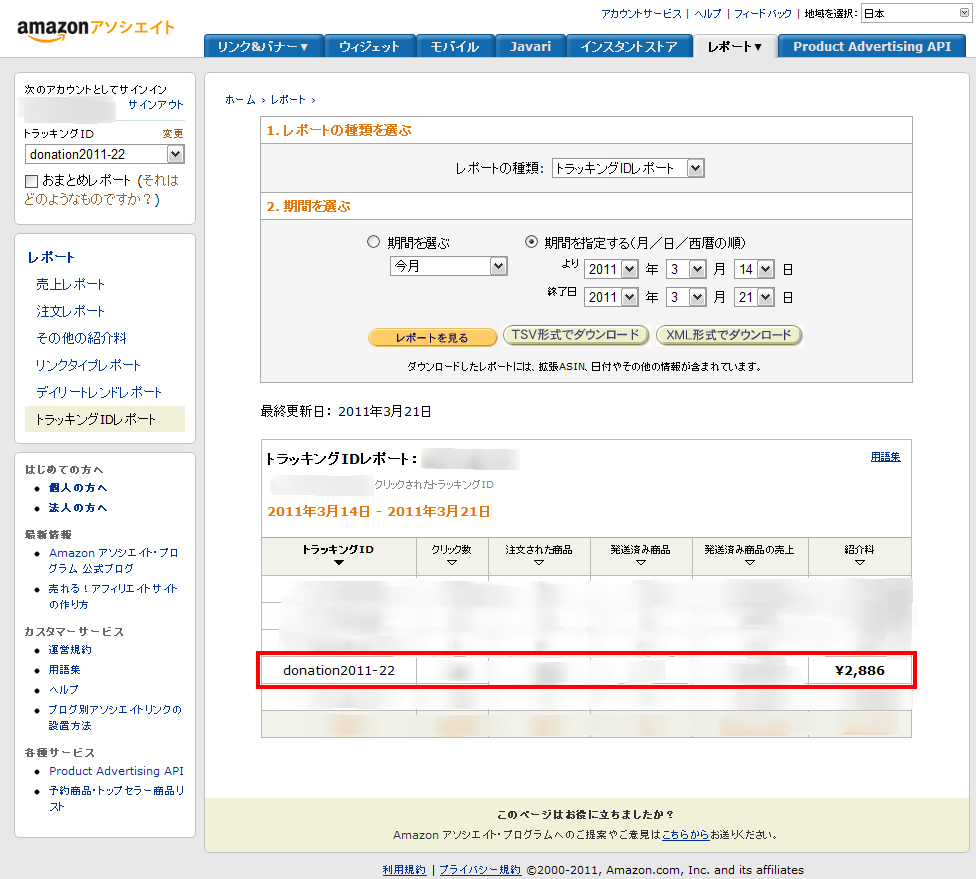
Task: Open the リンク&バナー tab
Action: pyautogui.click(x=263, y=46)
